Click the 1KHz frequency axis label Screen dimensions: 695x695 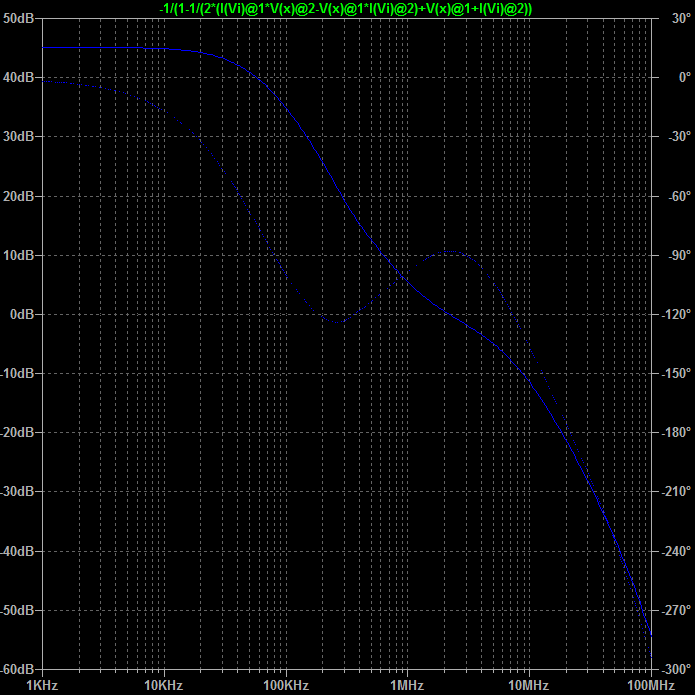coord(42,685)
